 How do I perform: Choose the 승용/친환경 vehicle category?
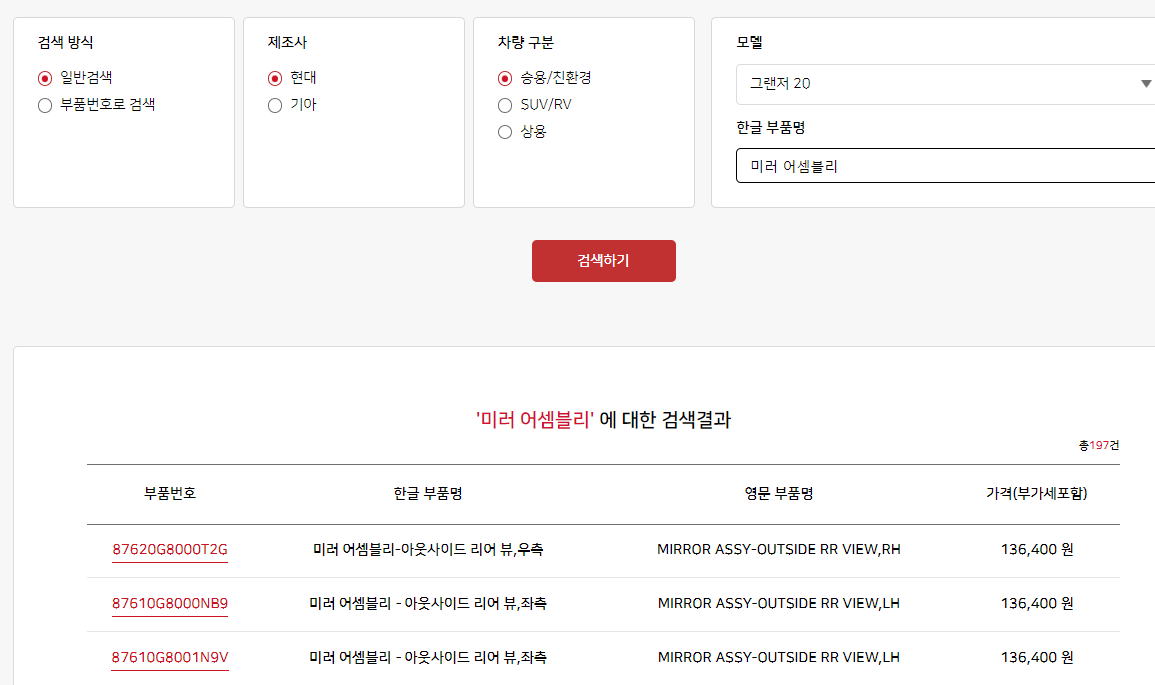tap(505, 77)
